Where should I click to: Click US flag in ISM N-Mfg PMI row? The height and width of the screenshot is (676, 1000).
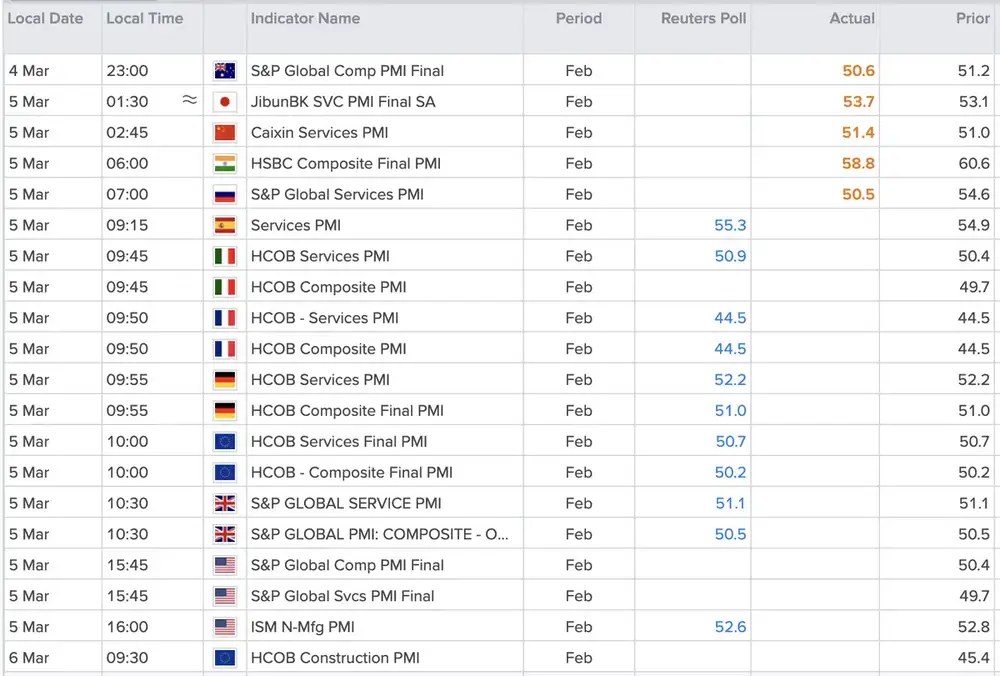[224, 628]
